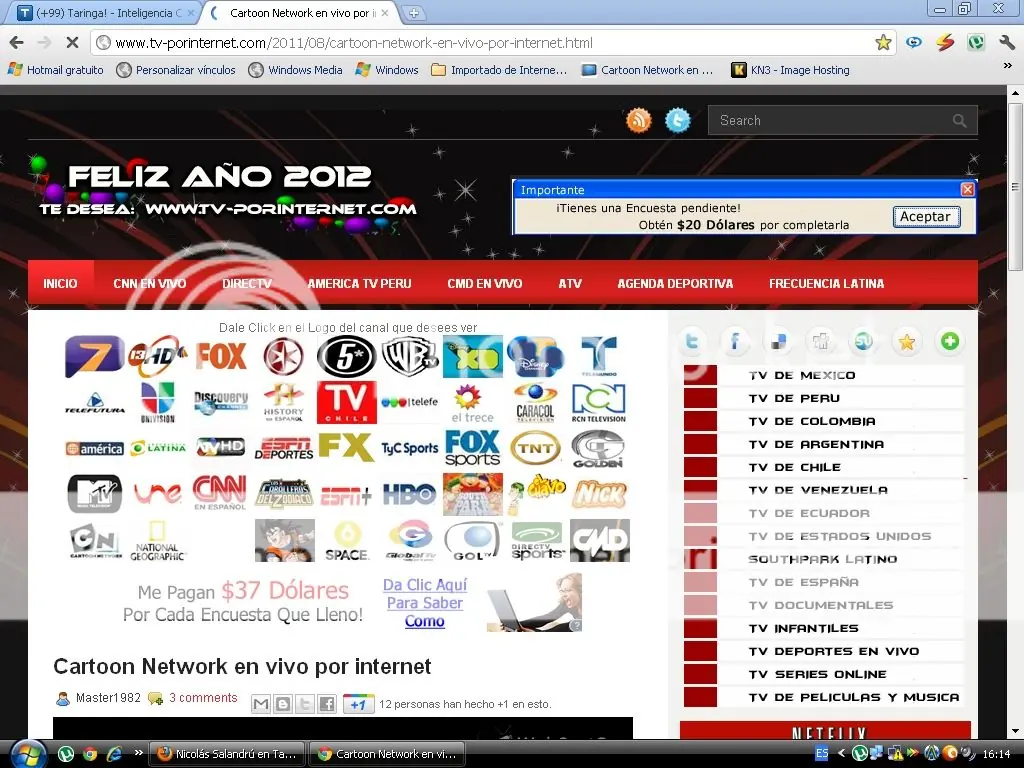The height and width of the screenshot is (768, 1024).
Task: Select the Nick channel logo
Action: tap(600, 494)
